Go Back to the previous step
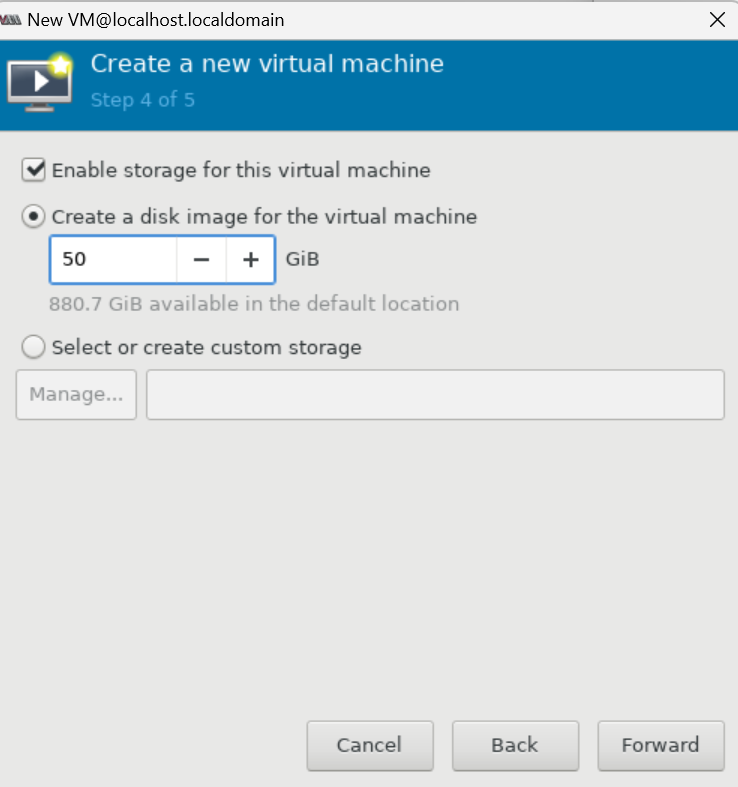 pyautogui.click(x=515, y=745)
